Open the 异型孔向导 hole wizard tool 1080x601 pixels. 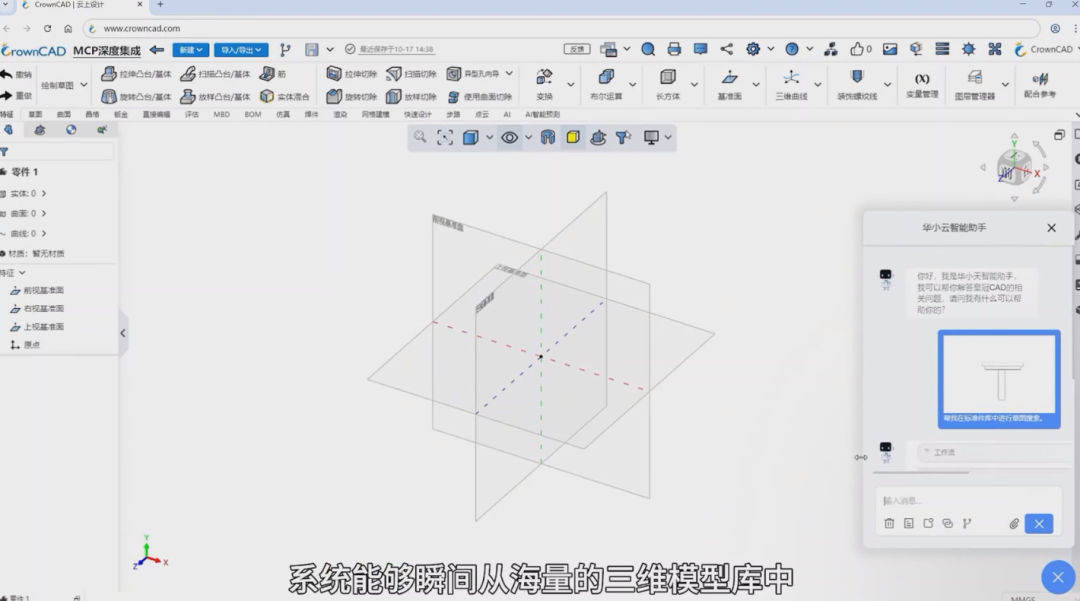pos(473,74)
